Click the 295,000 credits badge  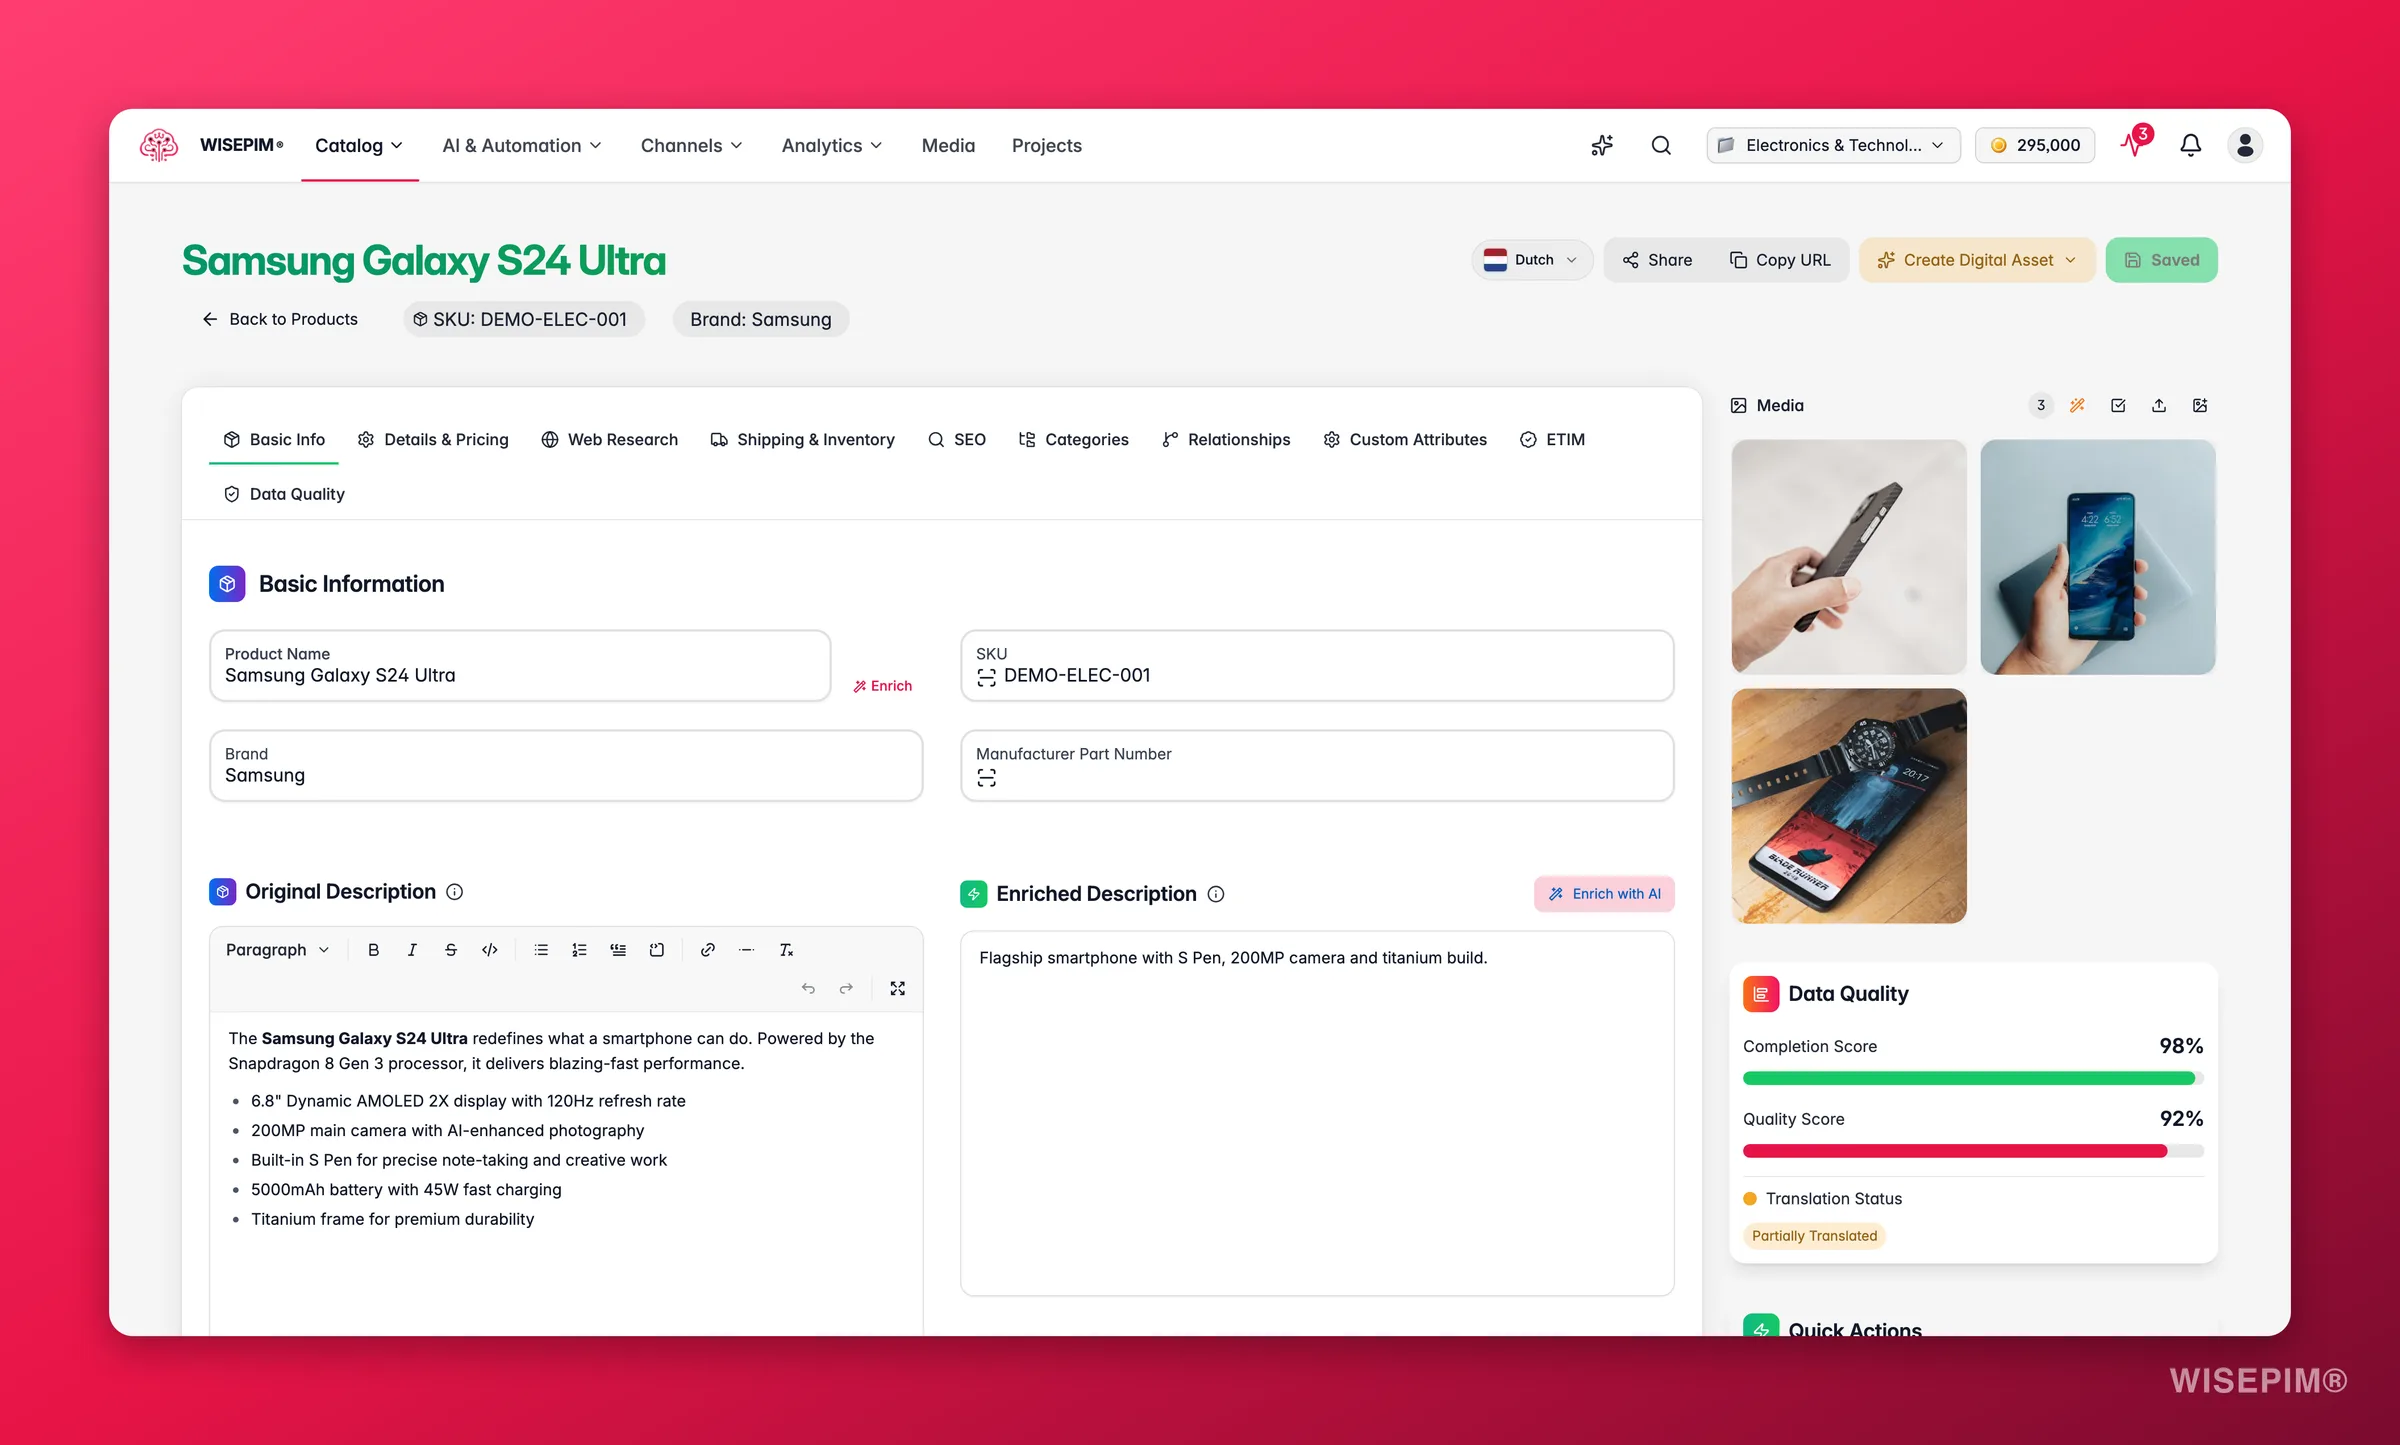2035,145
